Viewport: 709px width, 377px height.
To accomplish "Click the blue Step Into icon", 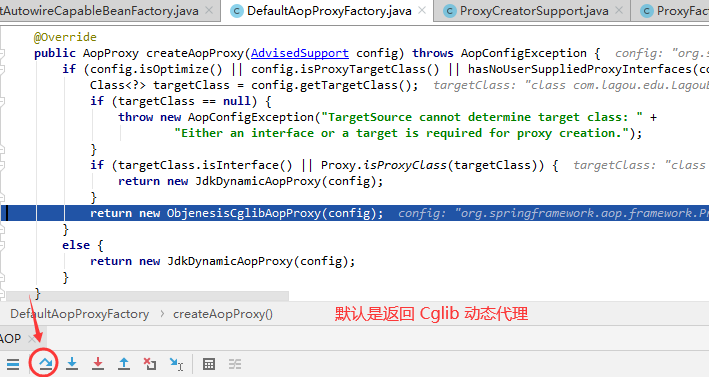I will [72, 363].
